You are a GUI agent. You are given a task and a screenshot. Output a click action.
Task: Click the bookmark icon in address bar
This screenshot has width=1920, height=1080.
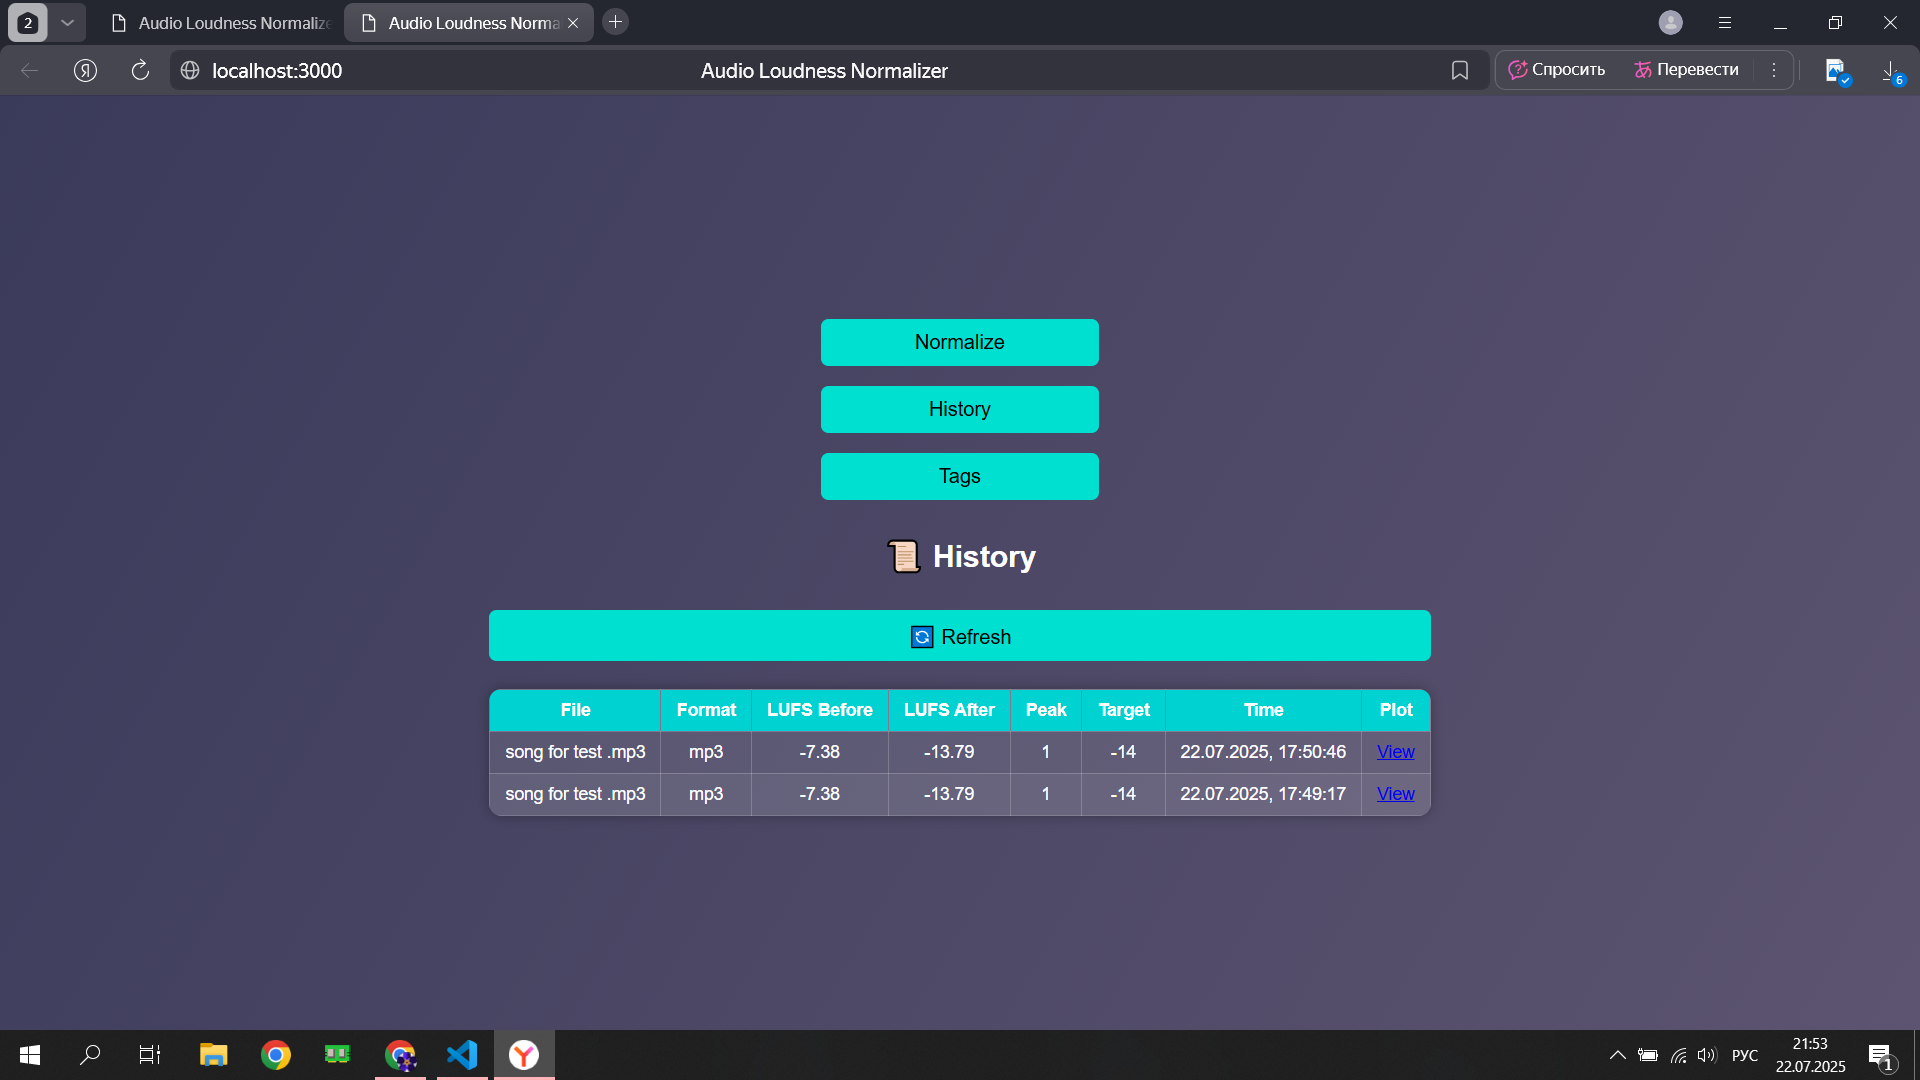pyautogui.click(x=1459, y=70)
